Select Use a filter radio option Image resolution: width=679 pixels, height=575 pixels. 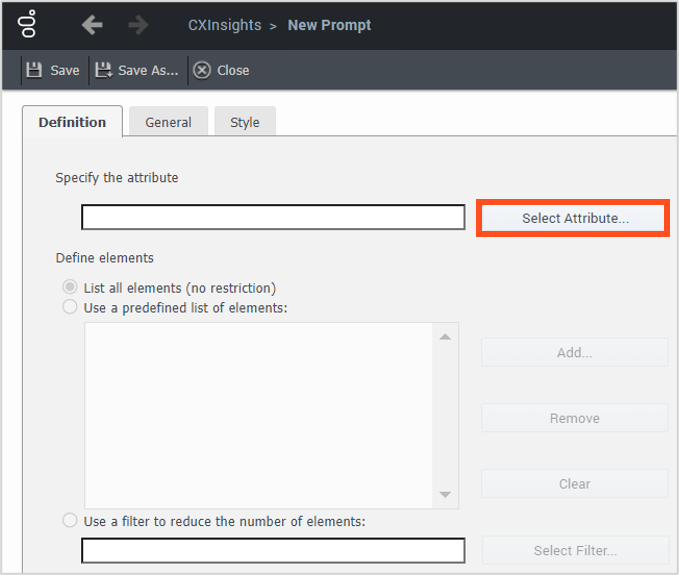pyautogui.click(x=70, y=520)
